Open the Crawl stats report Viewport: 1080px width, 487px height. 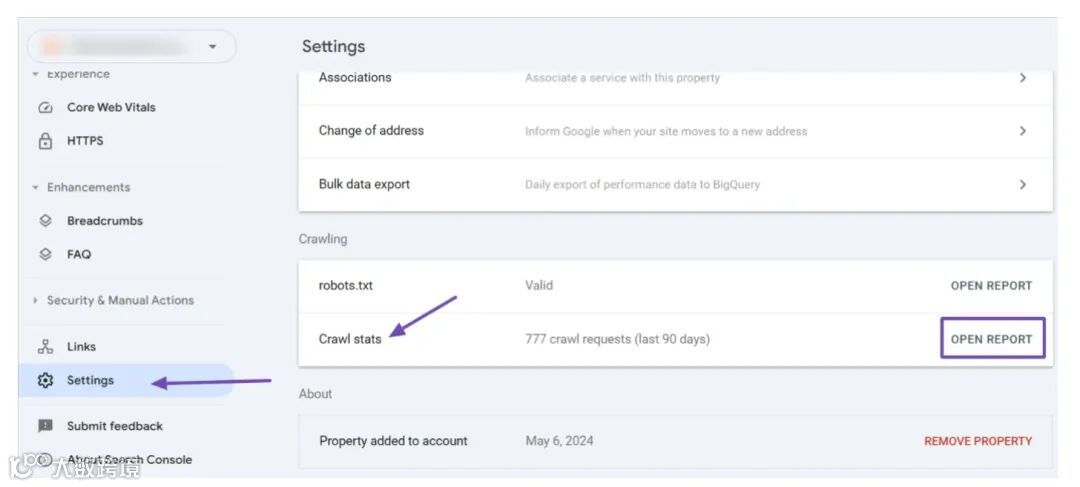click(x=992, y=339)
